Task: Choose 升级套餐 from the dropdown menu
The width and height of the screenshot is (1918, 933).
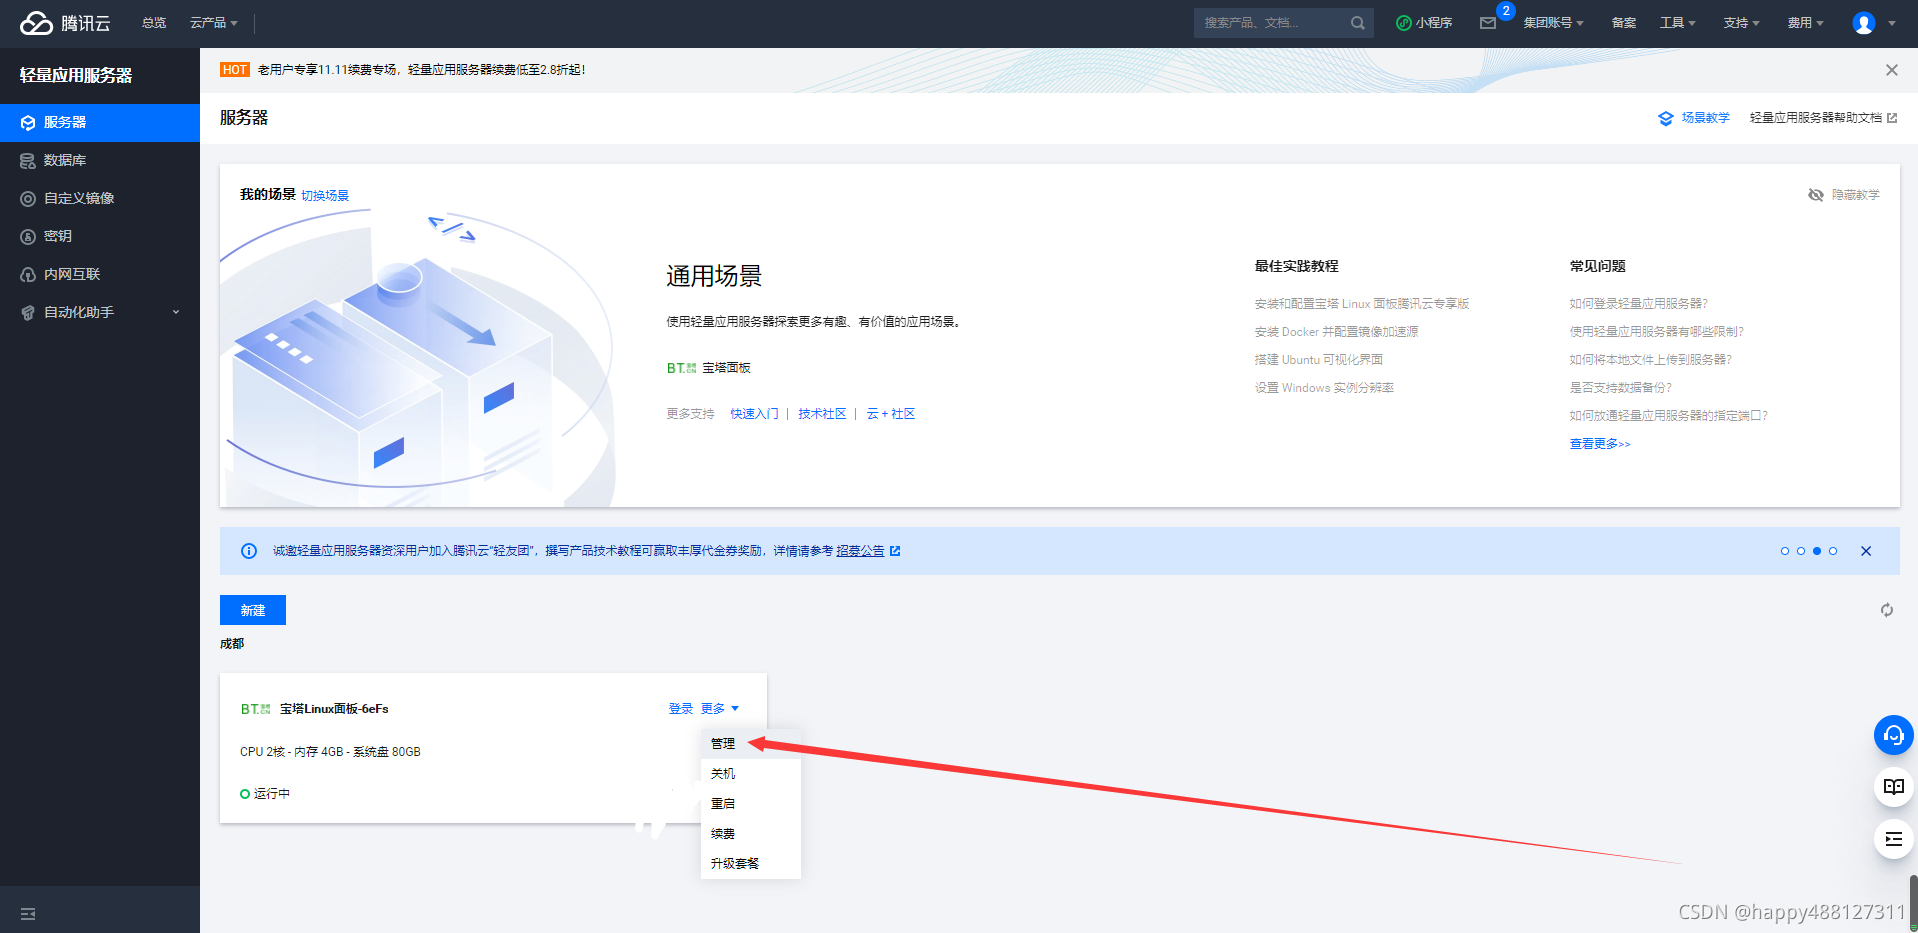Action: click(751, 864)
